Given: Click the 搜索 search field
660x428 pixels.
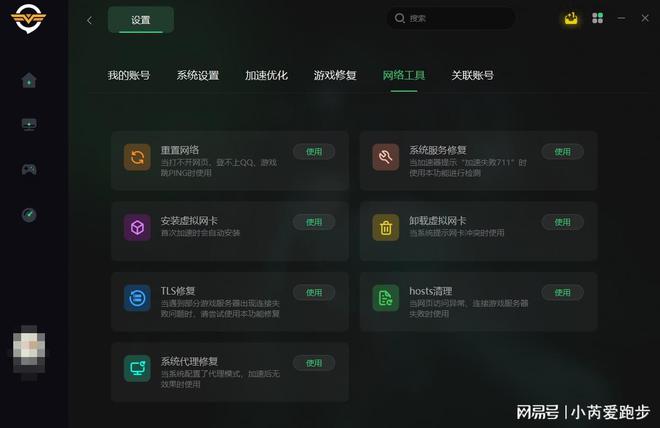Looking at the screenshot, I should pyautogui.click(x=451, y=18).
